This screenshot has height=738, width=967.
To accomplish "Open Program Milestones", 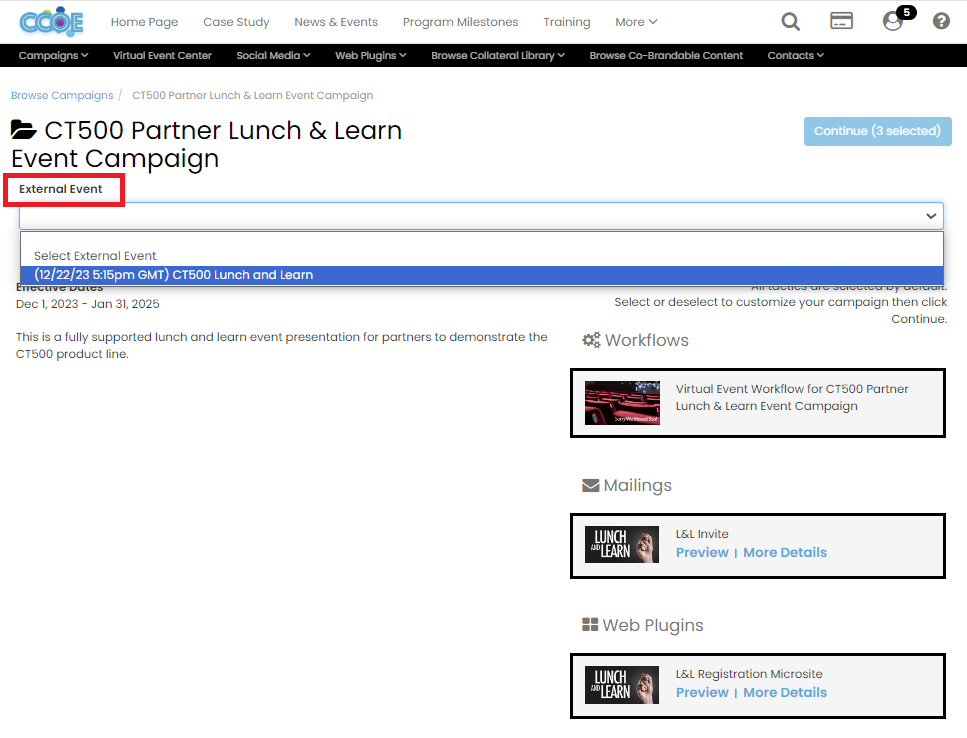I will click(460, 22).
